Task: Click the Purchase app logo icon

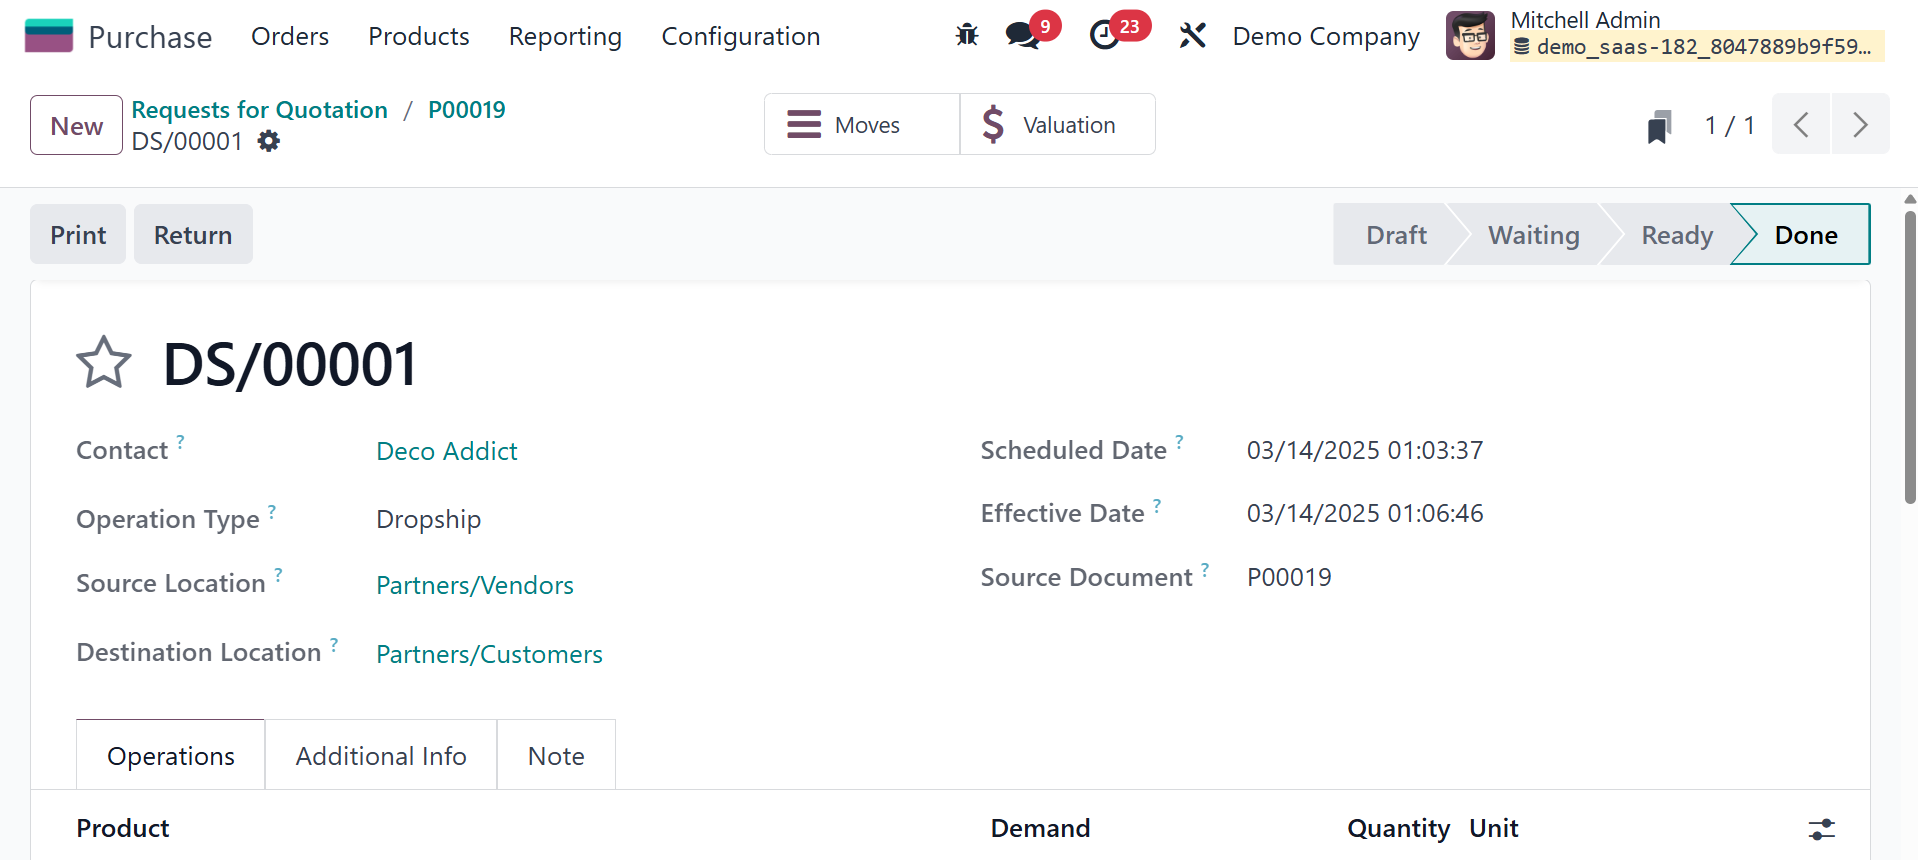Action: [48, 36]
